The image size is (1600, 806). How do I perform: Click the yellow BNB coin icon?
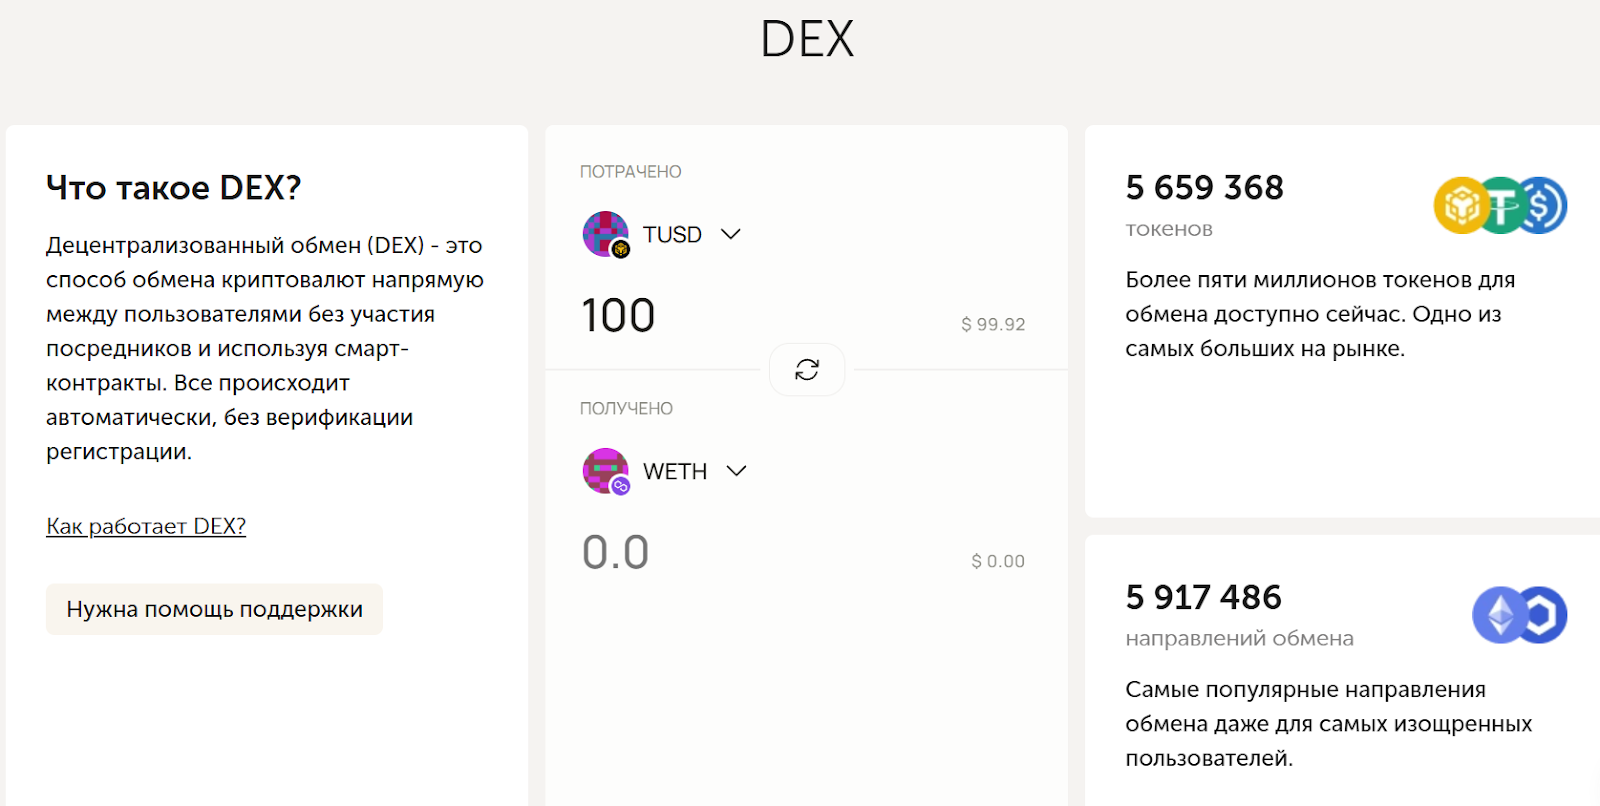click(x=1460, y=205)
